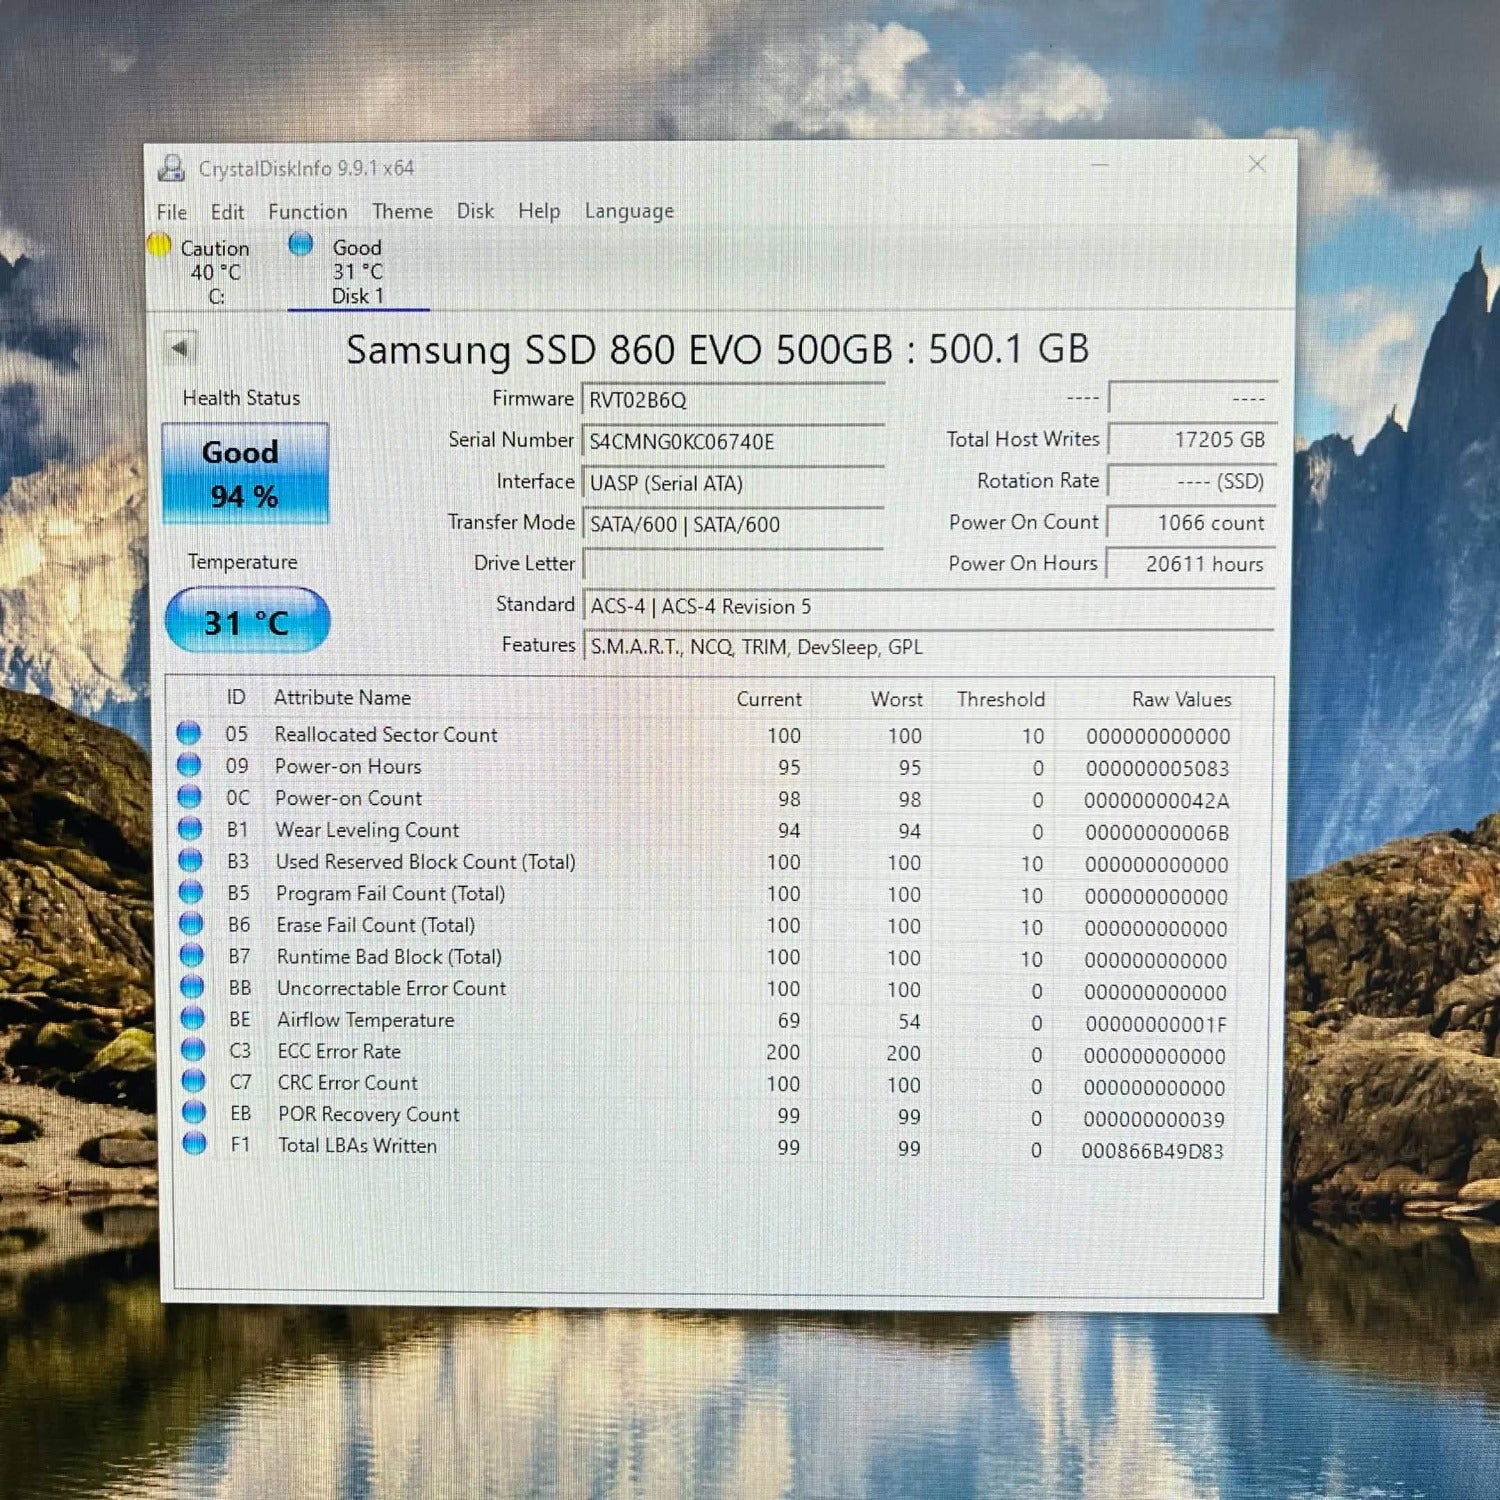The width and height of the screenshot is (1500, 1500).
Task: Select the Reallocated Sector Count attribute name
Action: (385, 734)
